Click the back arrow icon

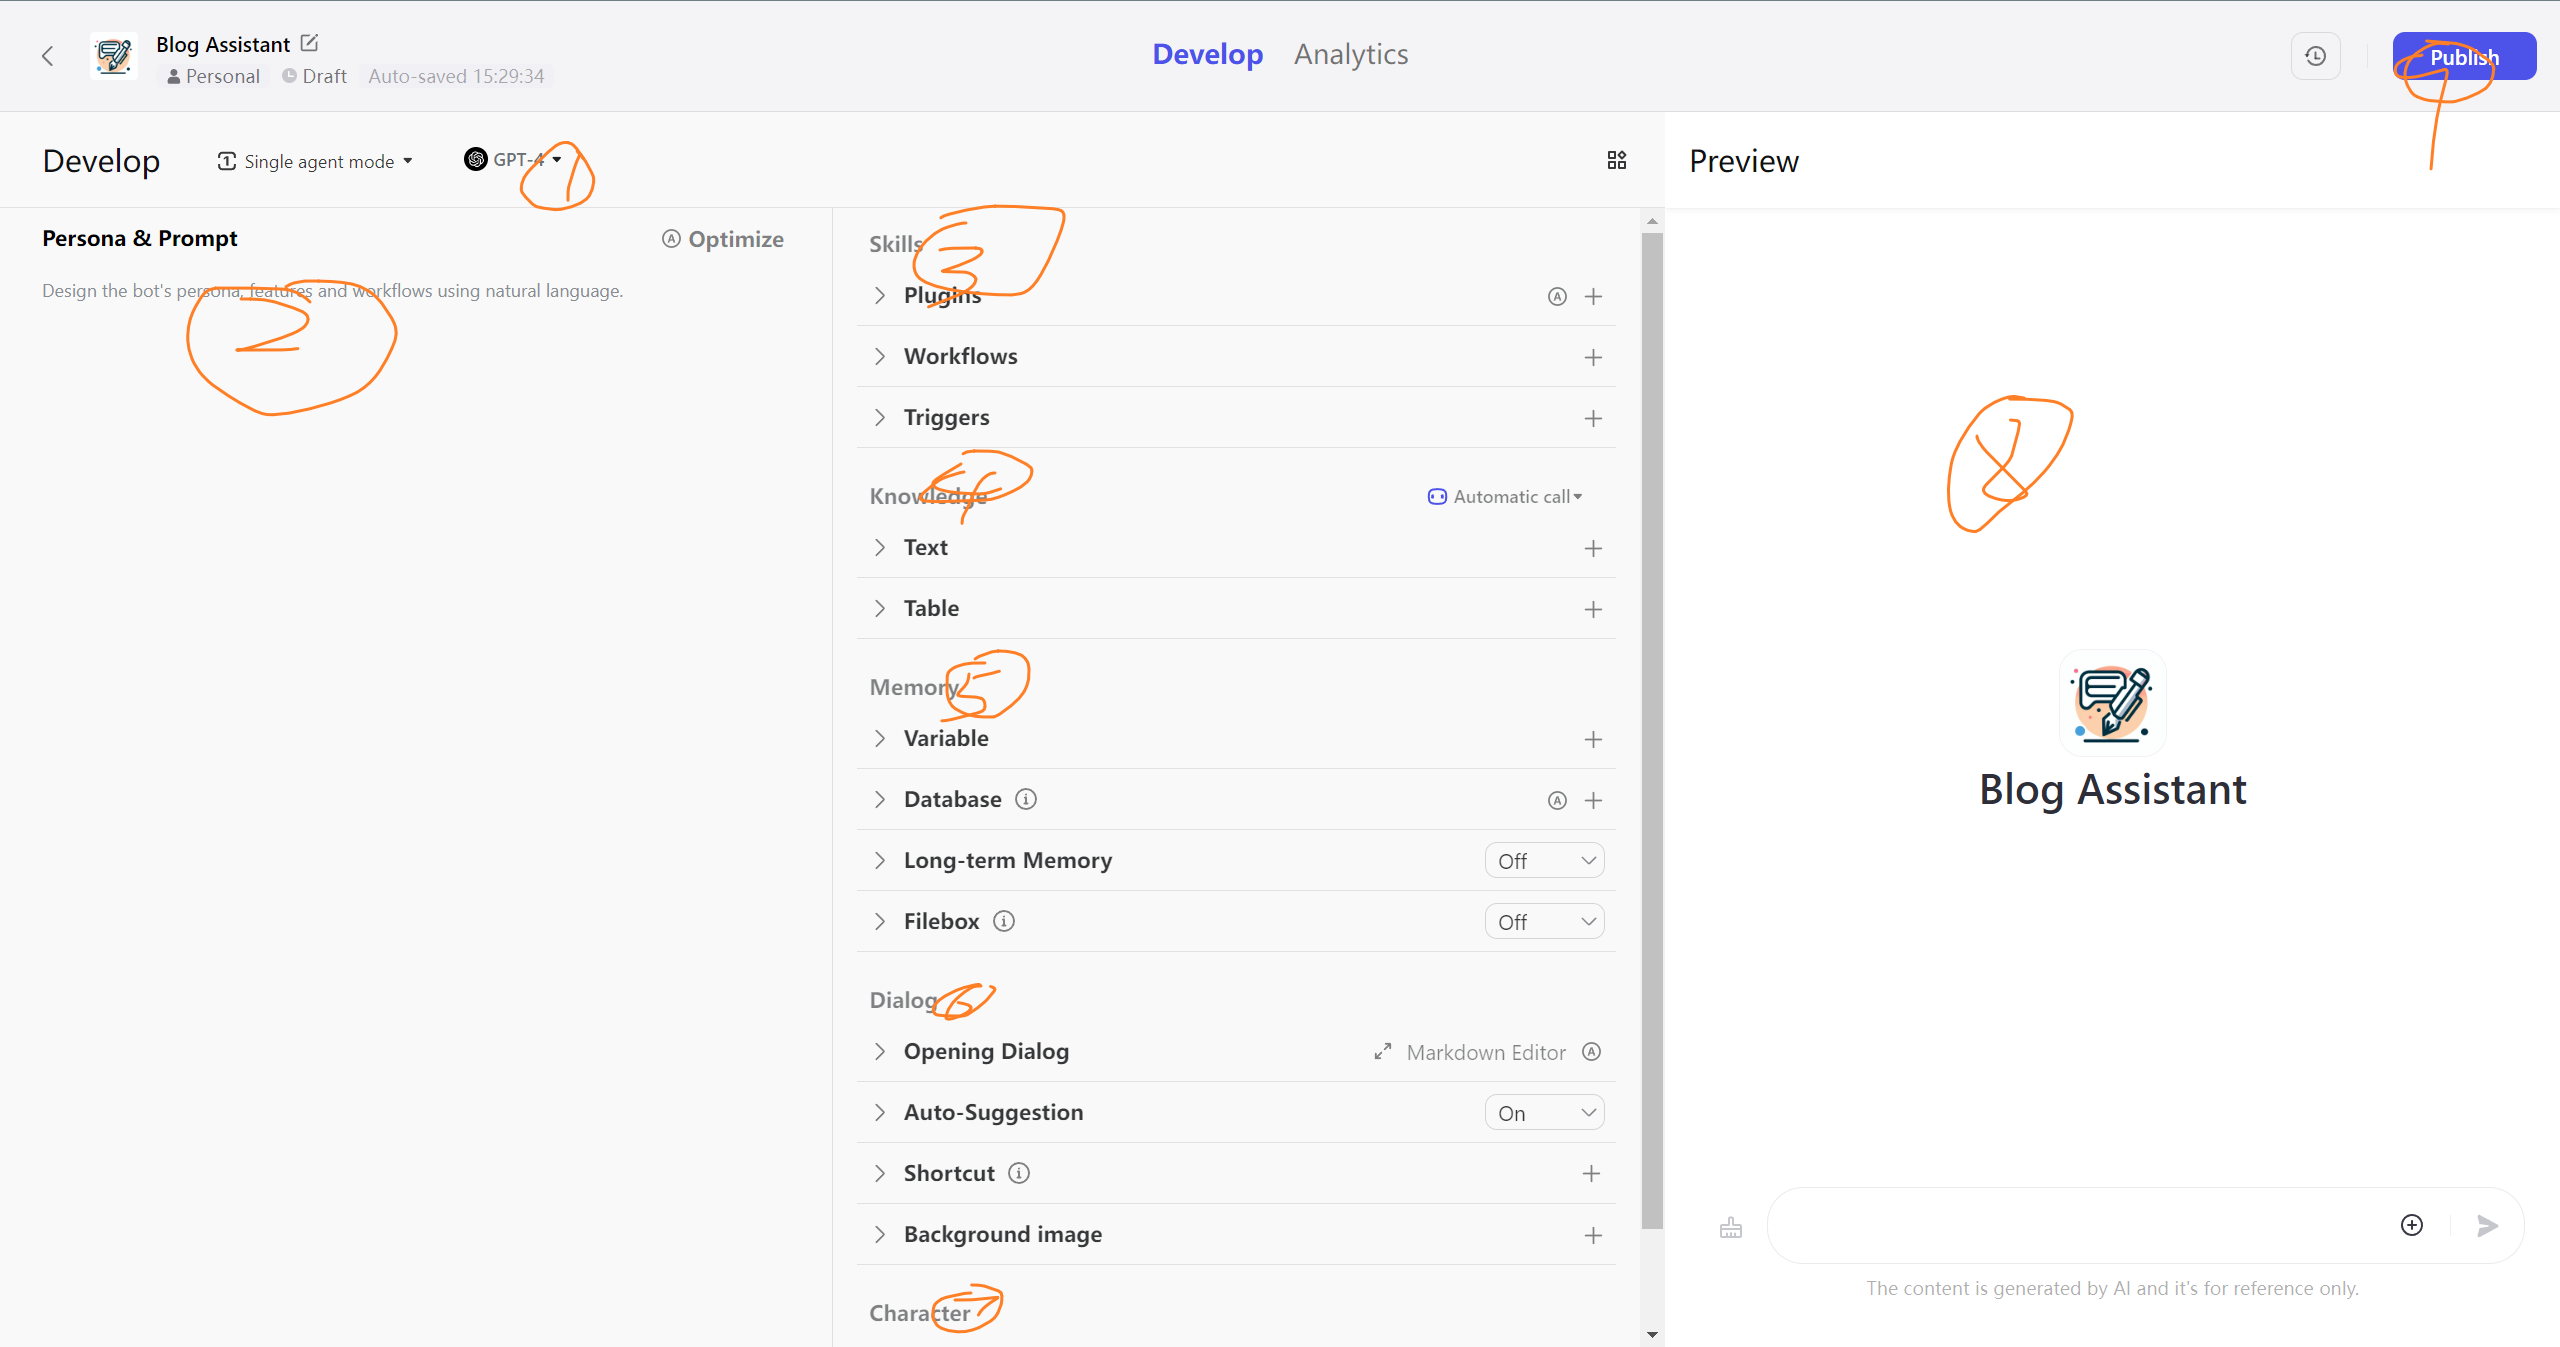click(47, 56)
